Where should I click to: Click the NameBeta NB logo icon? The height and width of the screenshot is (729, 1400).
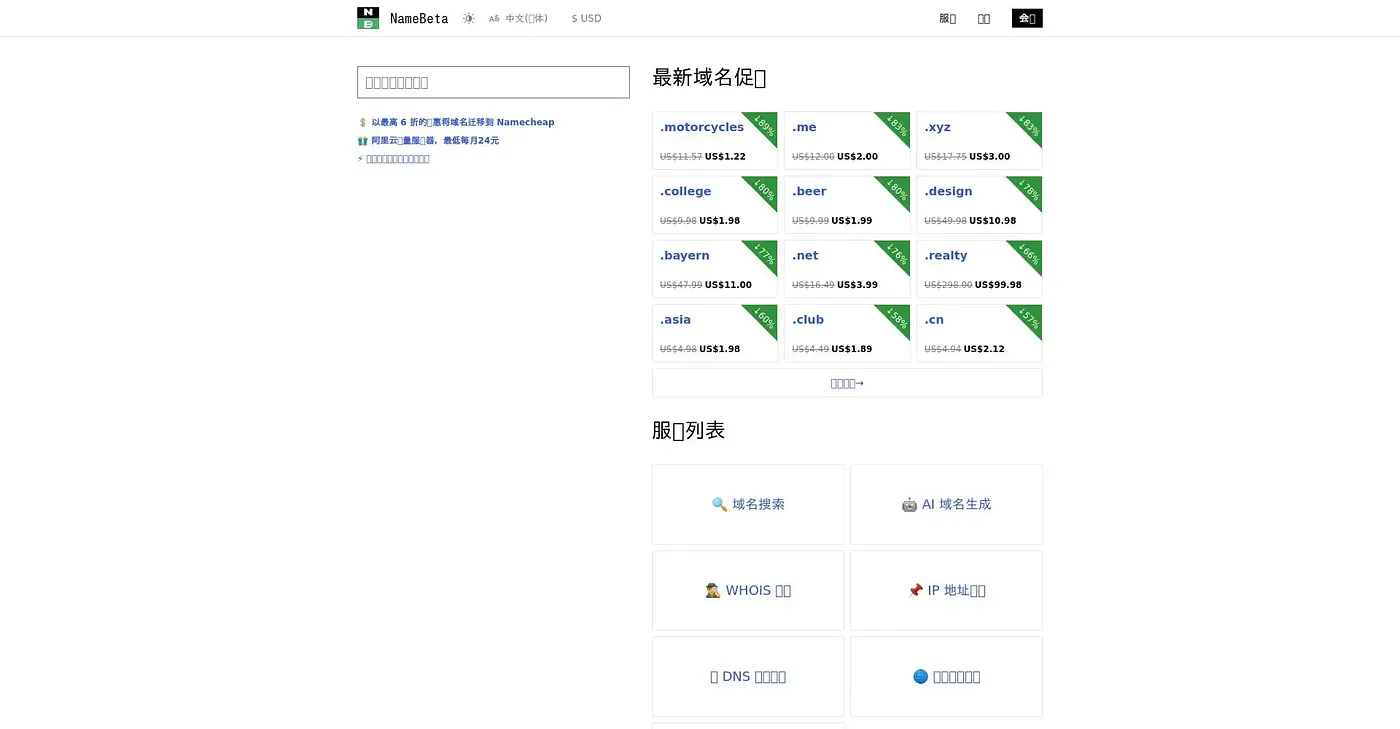tap(368, 18)
